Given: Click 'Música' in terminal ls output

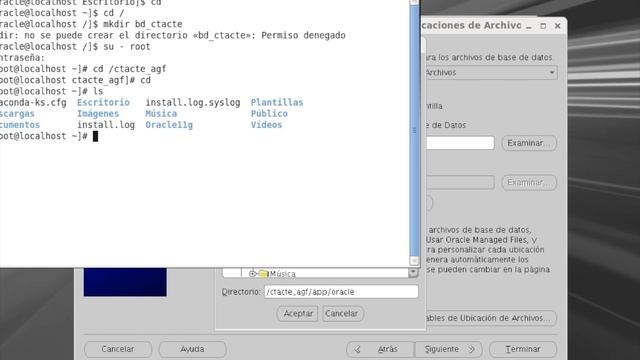Looking at the screenshot, I should point(161,113).
